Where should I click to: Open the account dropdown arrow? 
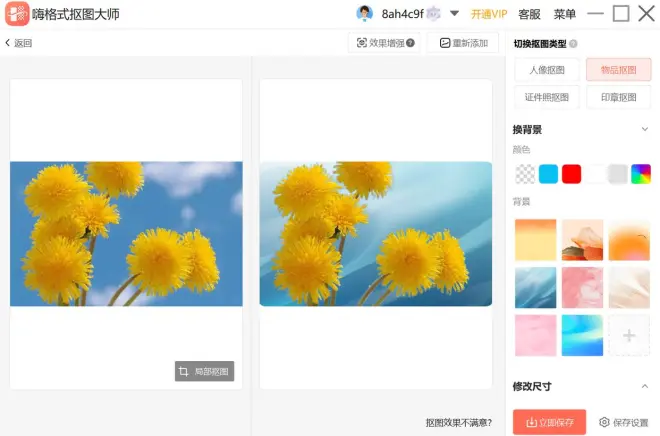[x=454, y=14]
